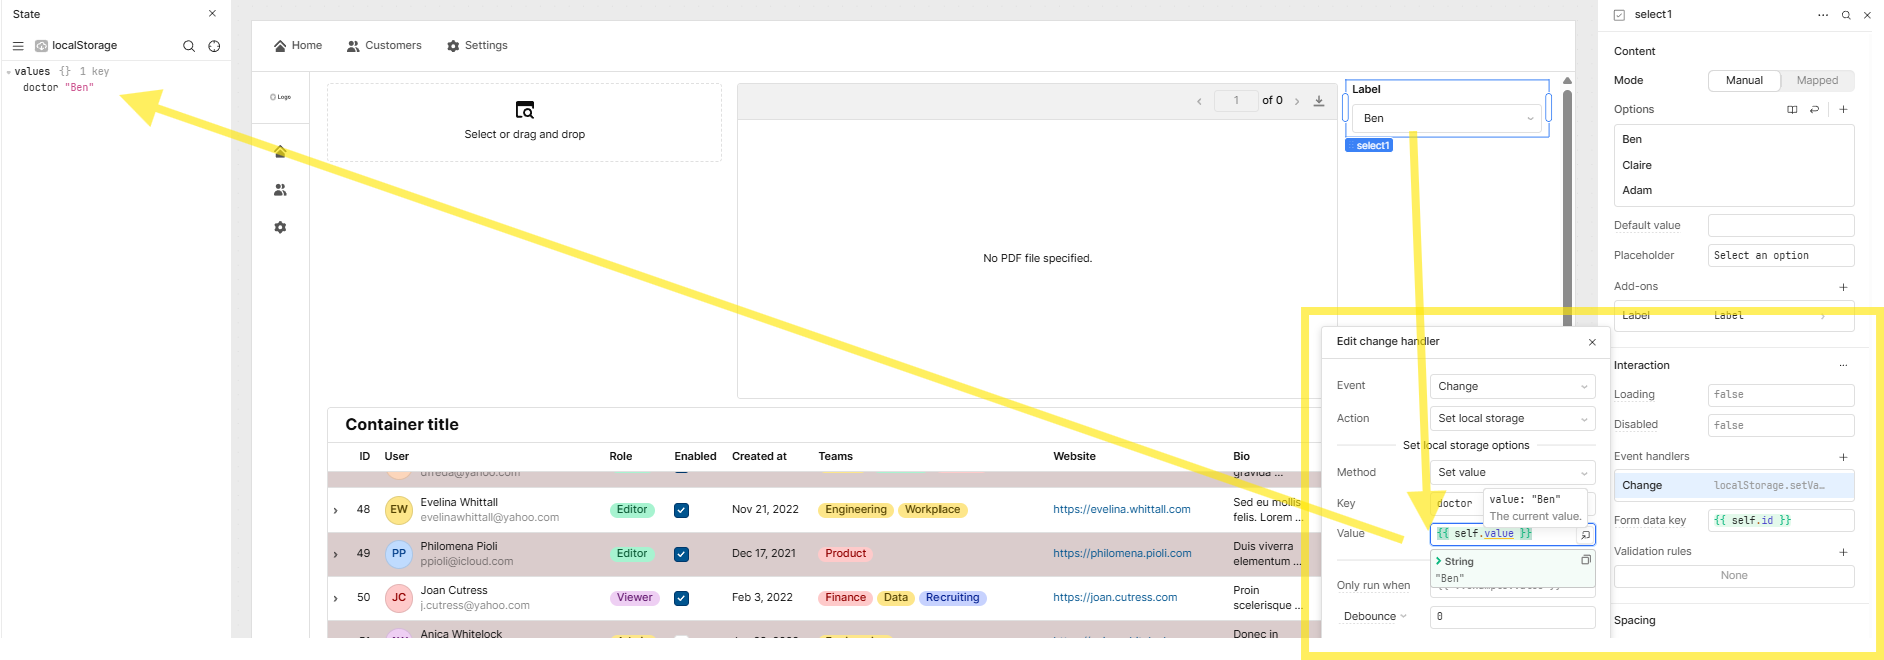Image resolution: width=1884 pixels, height=660 pixels.
Task: Click the download icon in PDF viewer
Action: point(1319,101)
